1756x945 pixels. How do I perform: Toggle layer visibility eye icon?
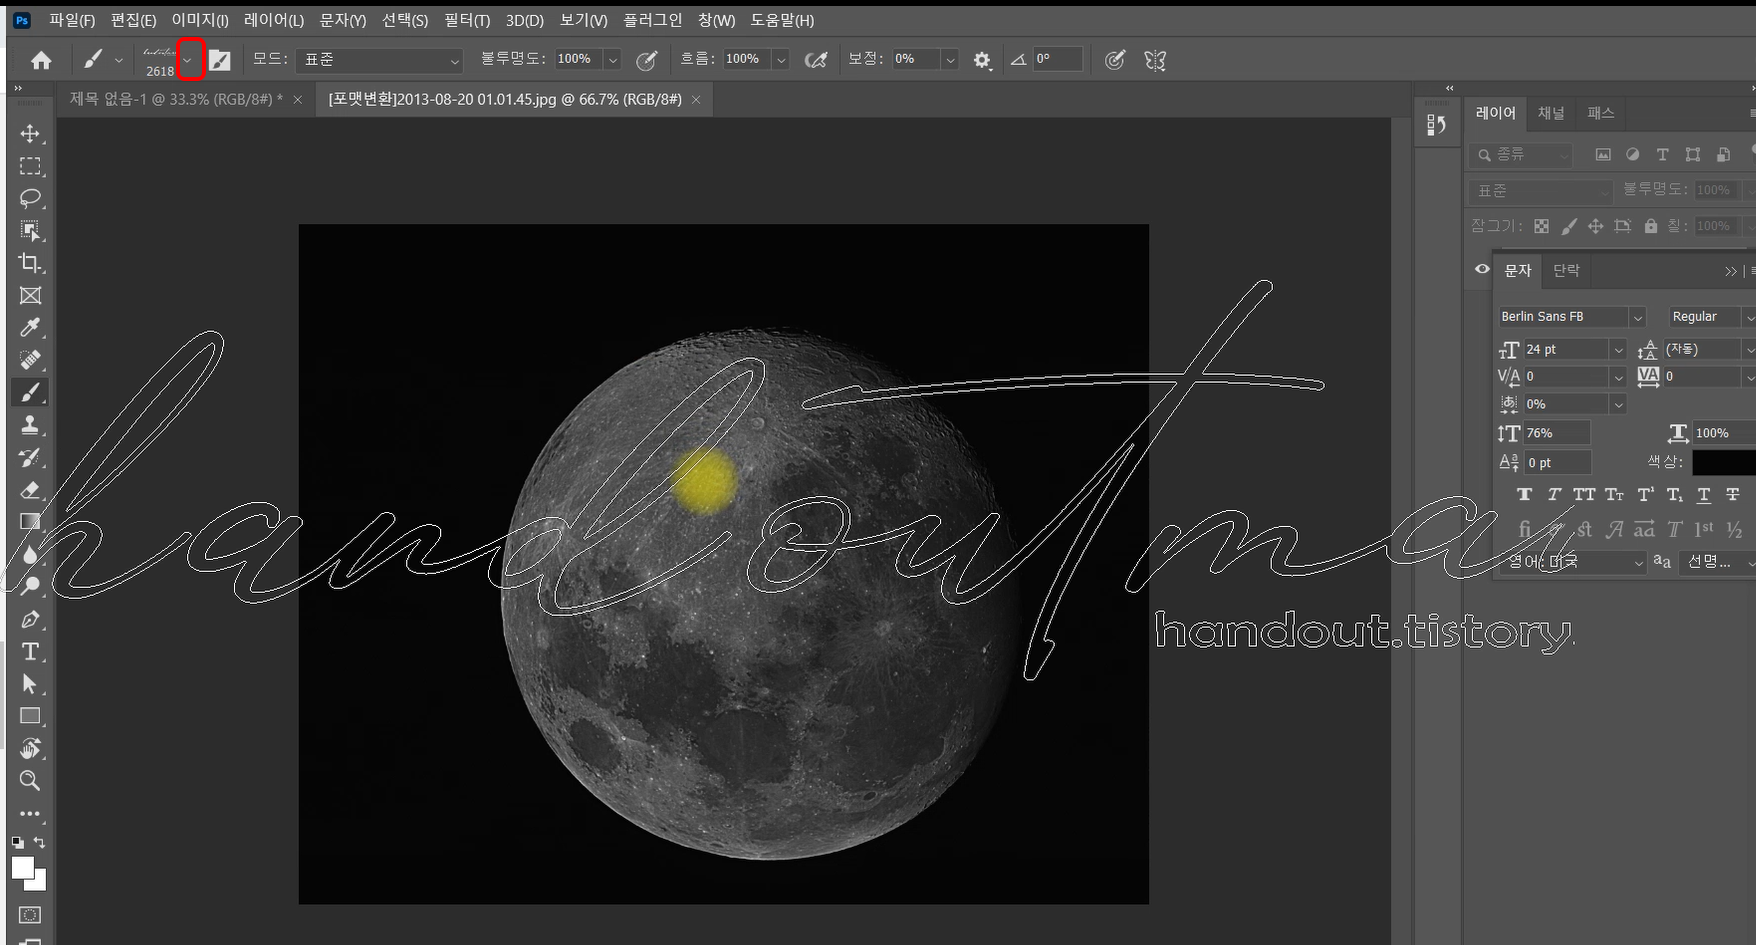click(1482, 269)
